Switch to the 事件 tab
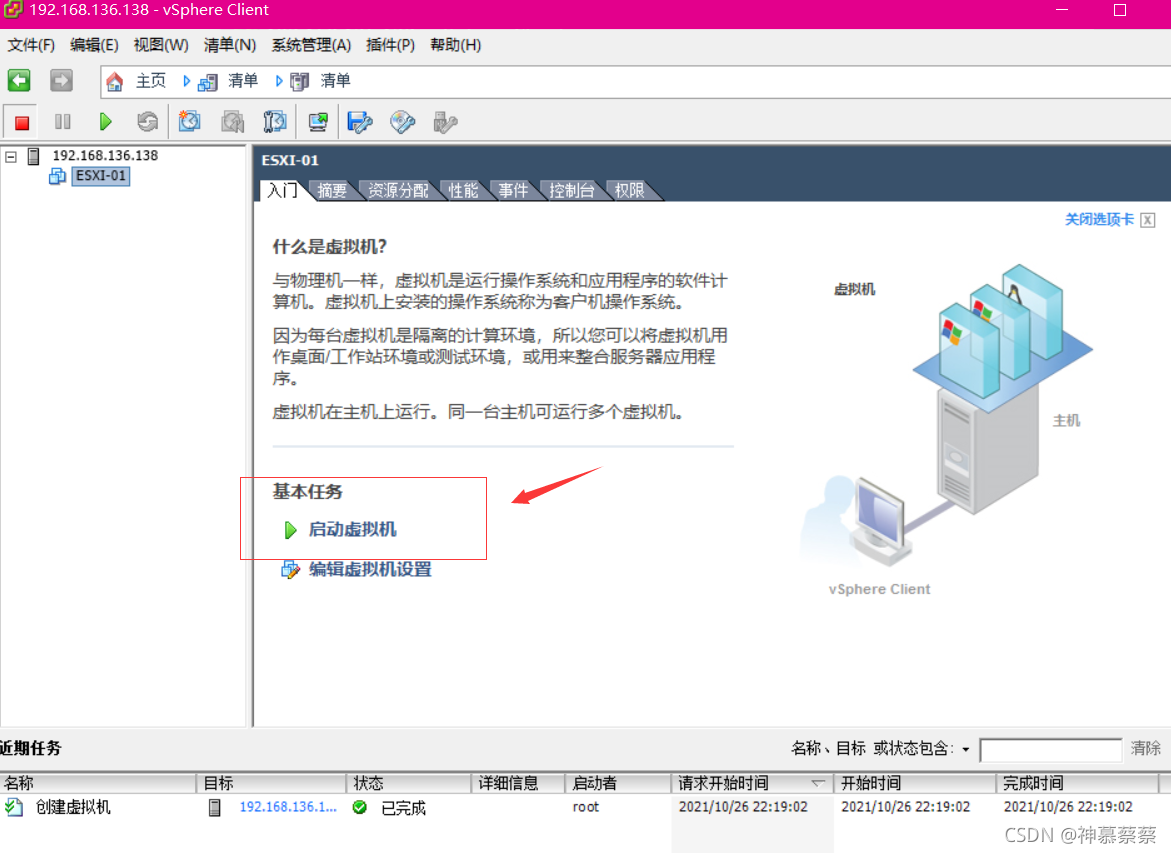 (513, 190)
